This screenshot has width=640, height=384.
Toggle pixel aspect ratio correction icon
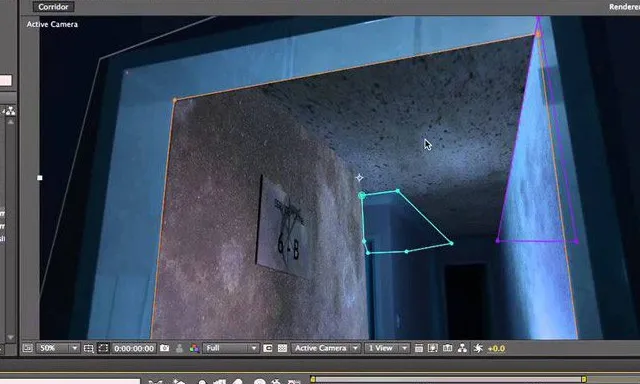418,348
